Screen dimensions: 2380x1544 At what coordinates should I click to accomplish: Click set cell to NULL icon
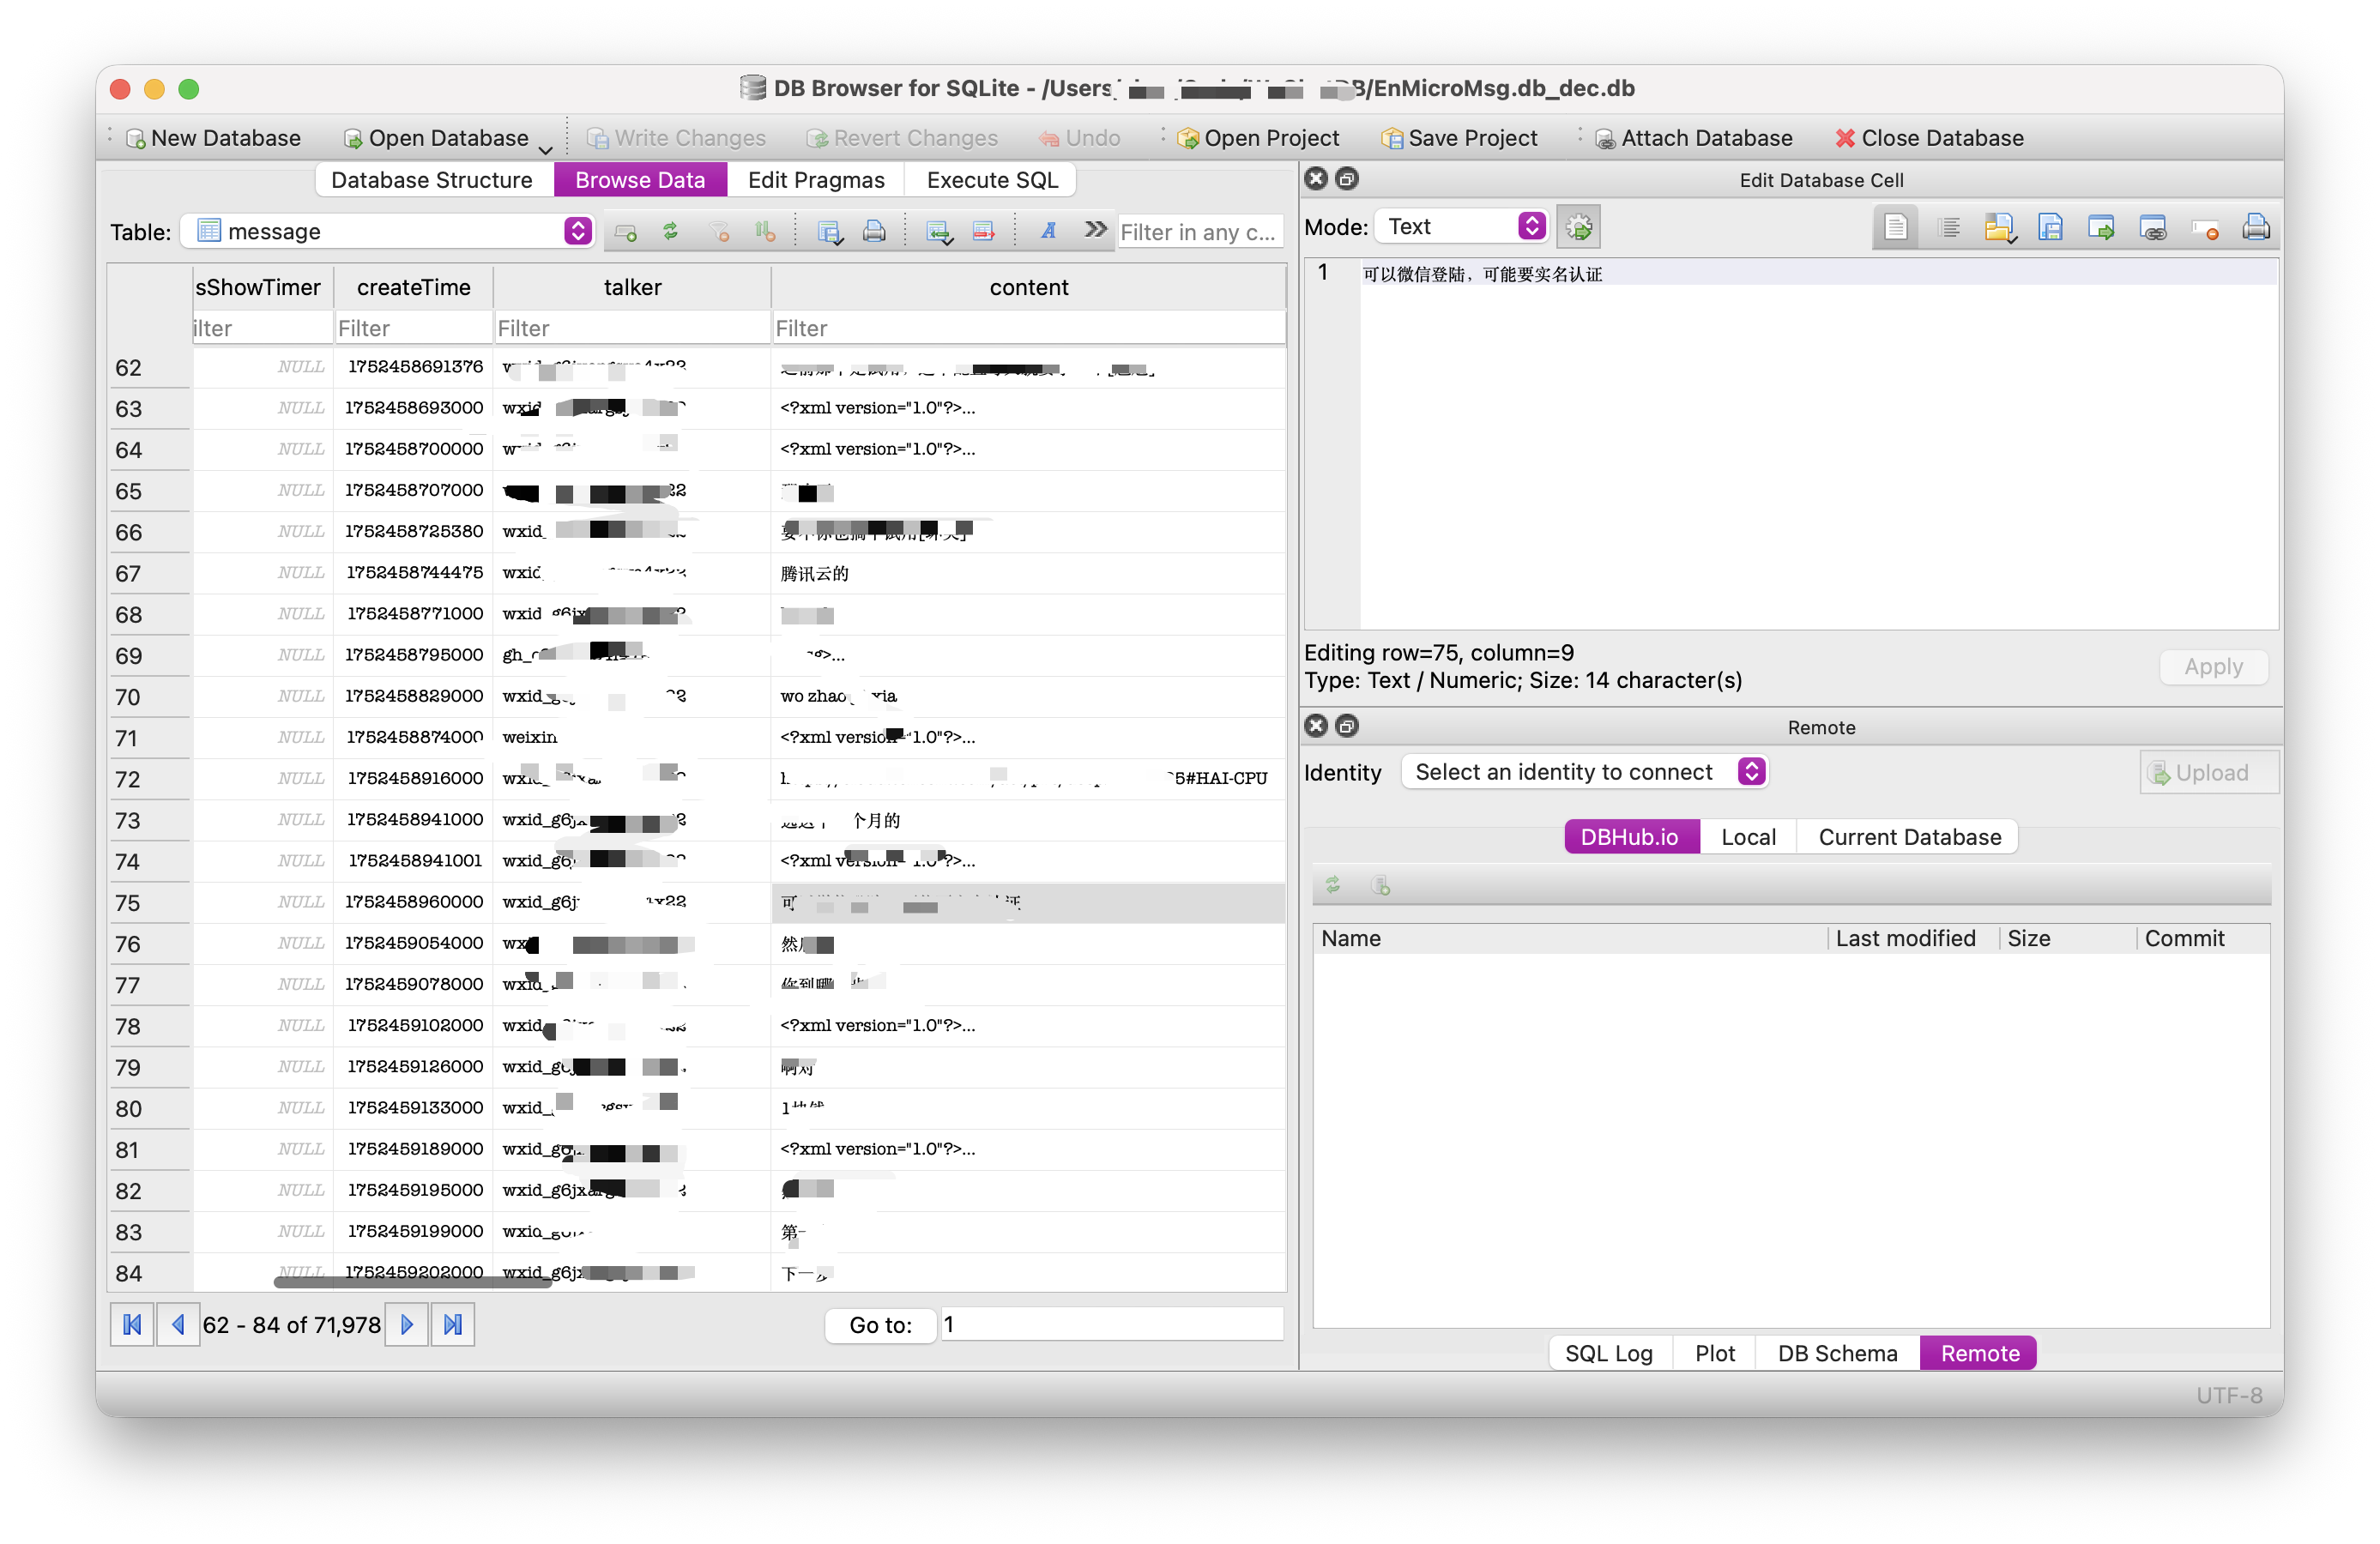(x=2205, y=228)
